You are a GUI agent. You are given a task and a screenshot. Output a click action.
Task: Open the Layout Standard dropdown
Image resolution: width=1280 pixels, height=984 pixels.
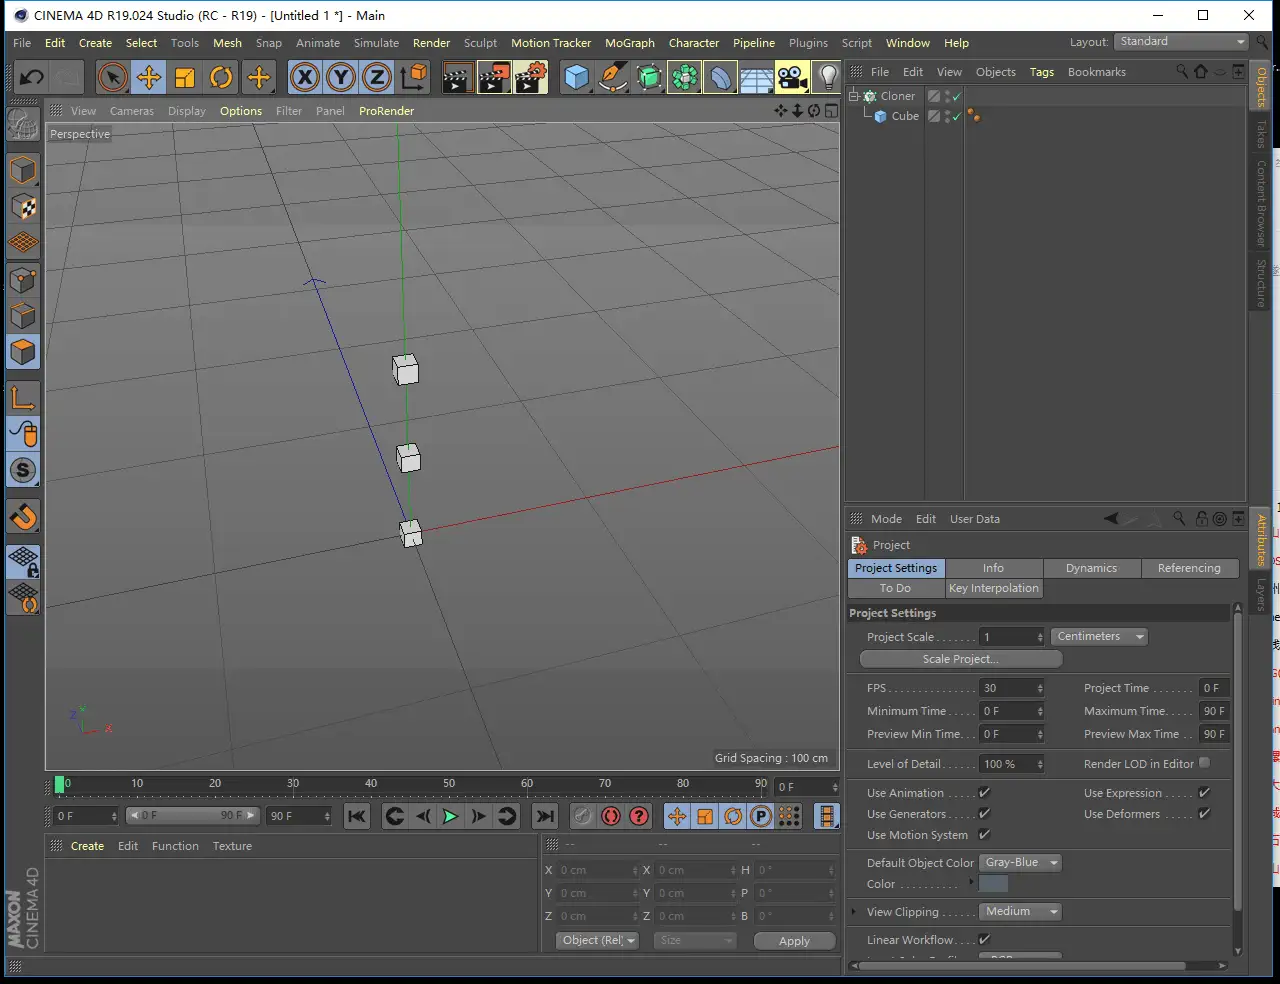point(1181,41)
